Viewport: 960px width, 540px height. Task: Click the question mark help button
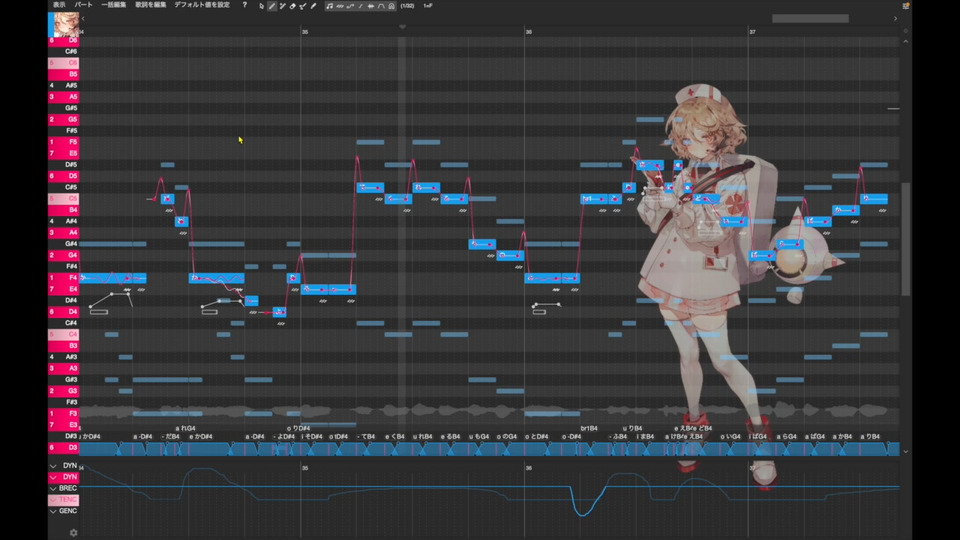pos(244,5)
